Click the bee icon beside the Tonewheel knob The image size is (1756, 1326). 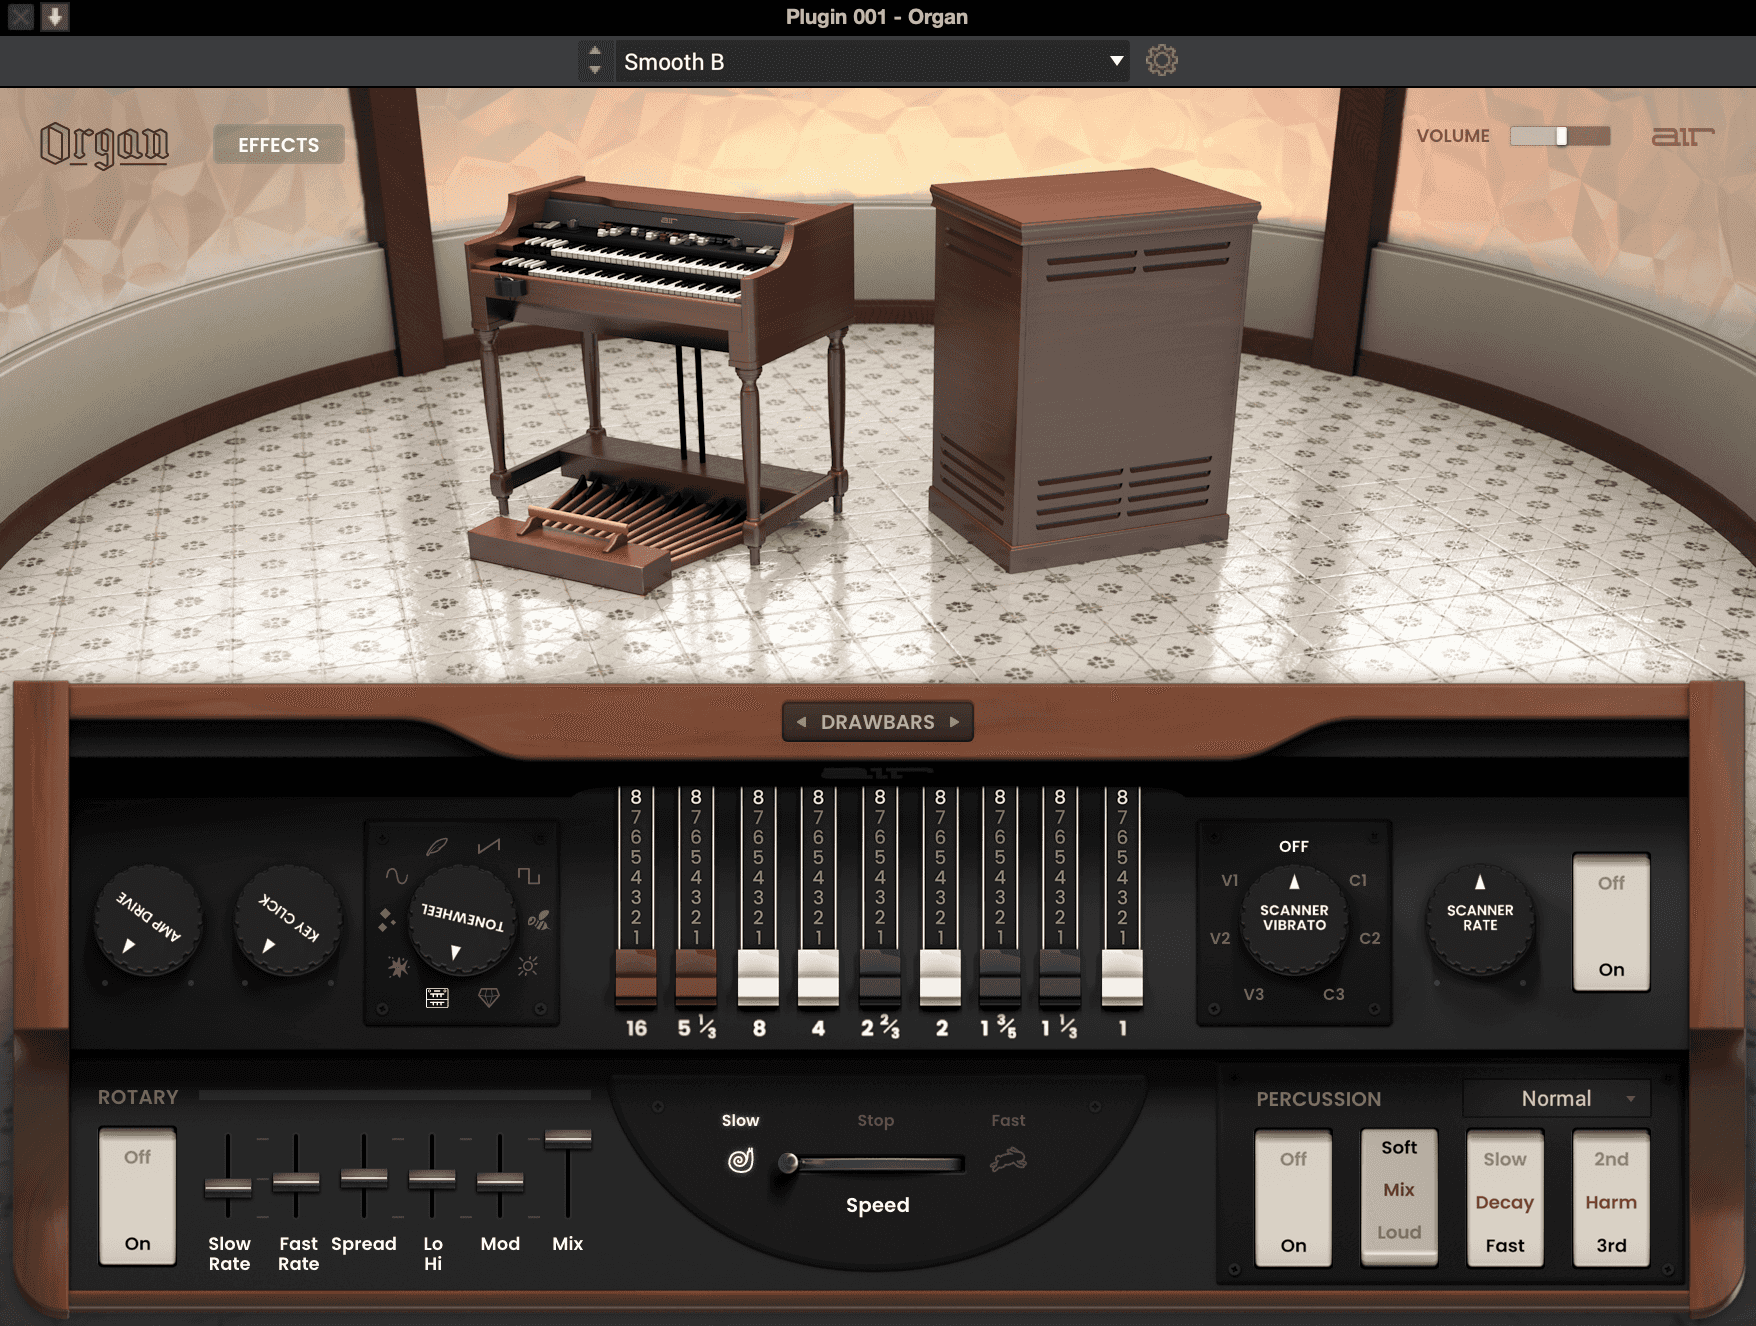(539, 921)
